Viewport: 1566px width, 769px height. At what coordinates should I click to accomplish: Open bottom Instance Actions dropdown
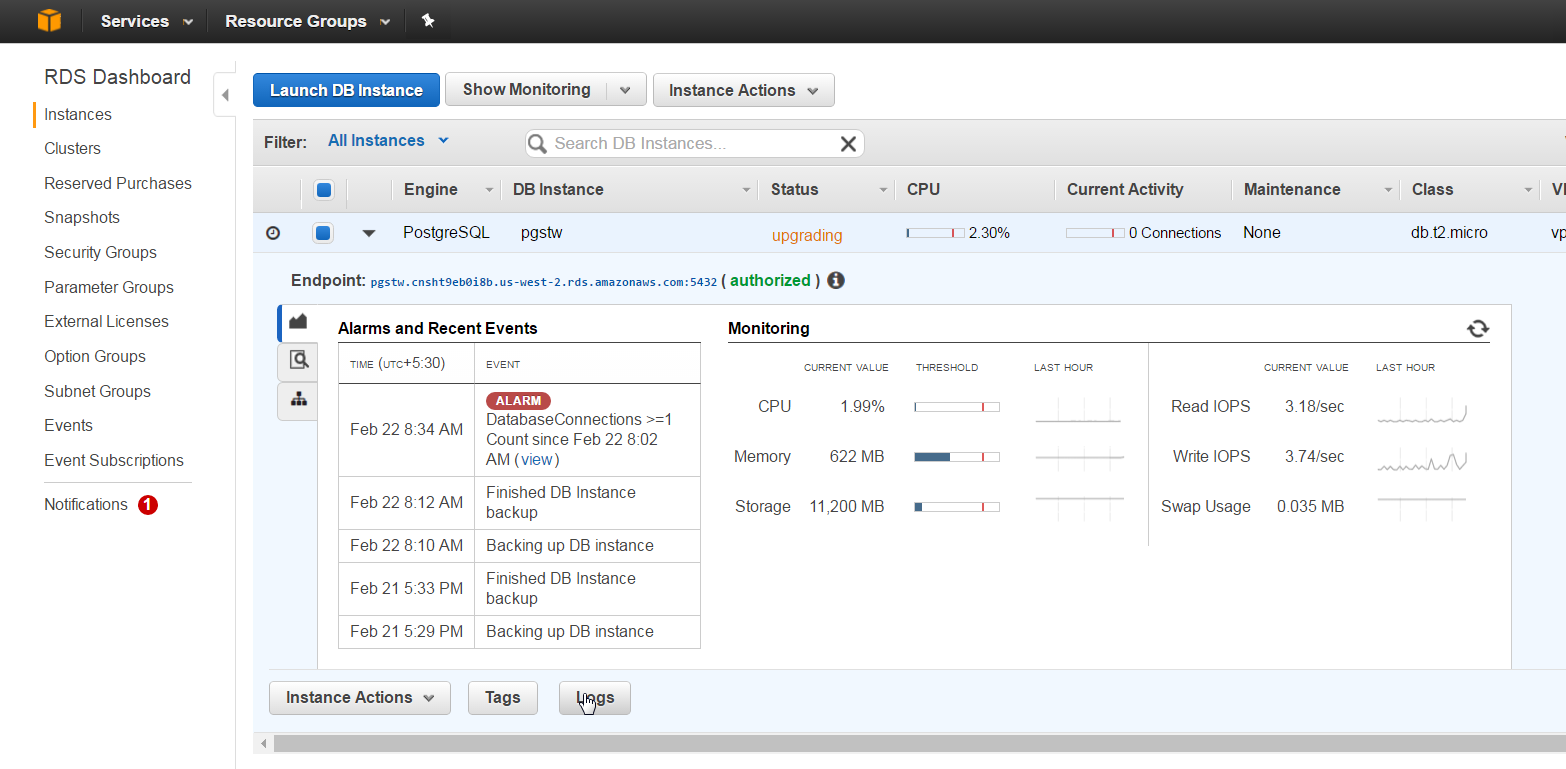[360, 698]
